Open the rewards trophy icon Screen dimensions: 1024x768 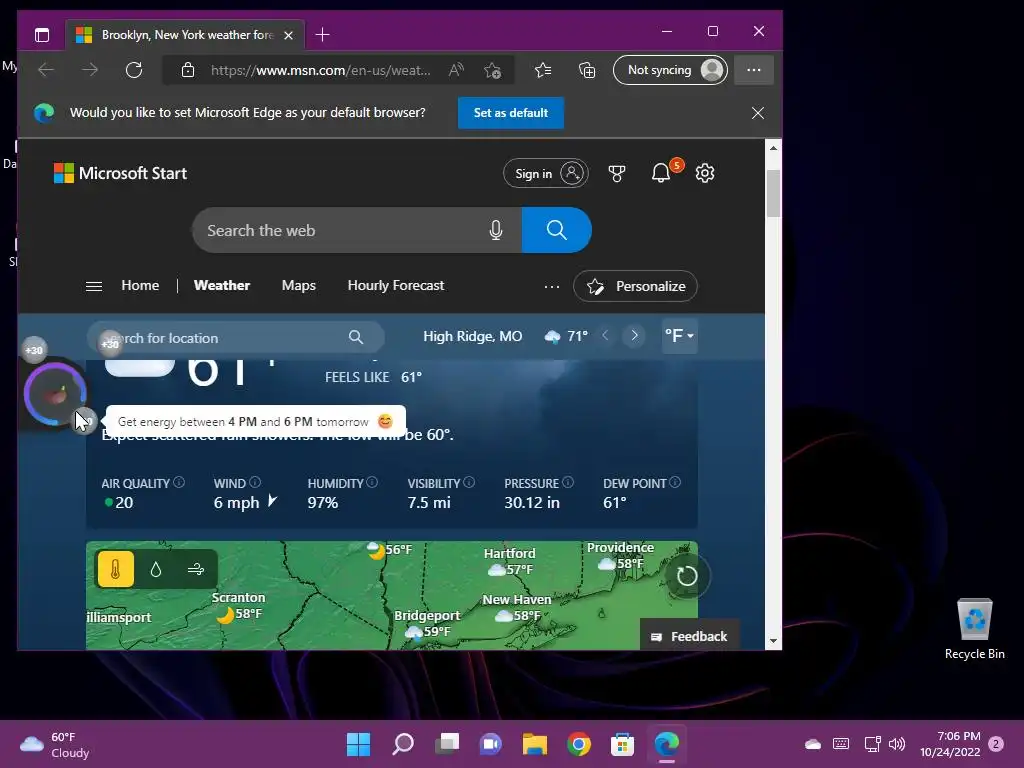coord(616,173)
